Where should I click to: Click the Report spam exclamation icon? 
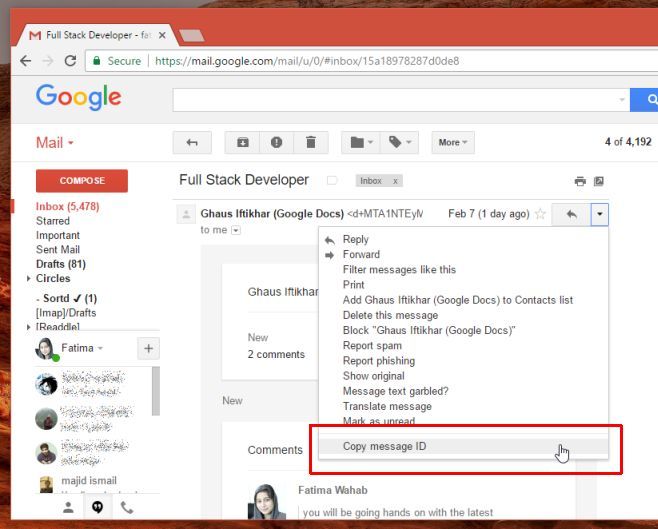[x=276, y=142]
